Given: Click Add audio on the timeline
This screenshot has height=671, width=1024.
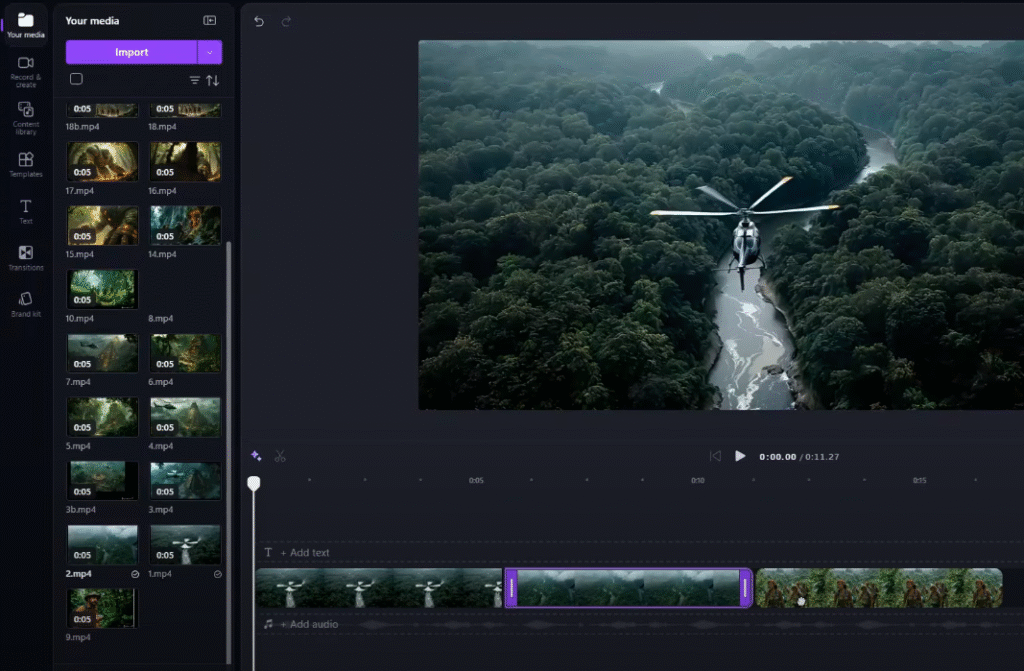Looking at the screenshot, I should (309, 624).
